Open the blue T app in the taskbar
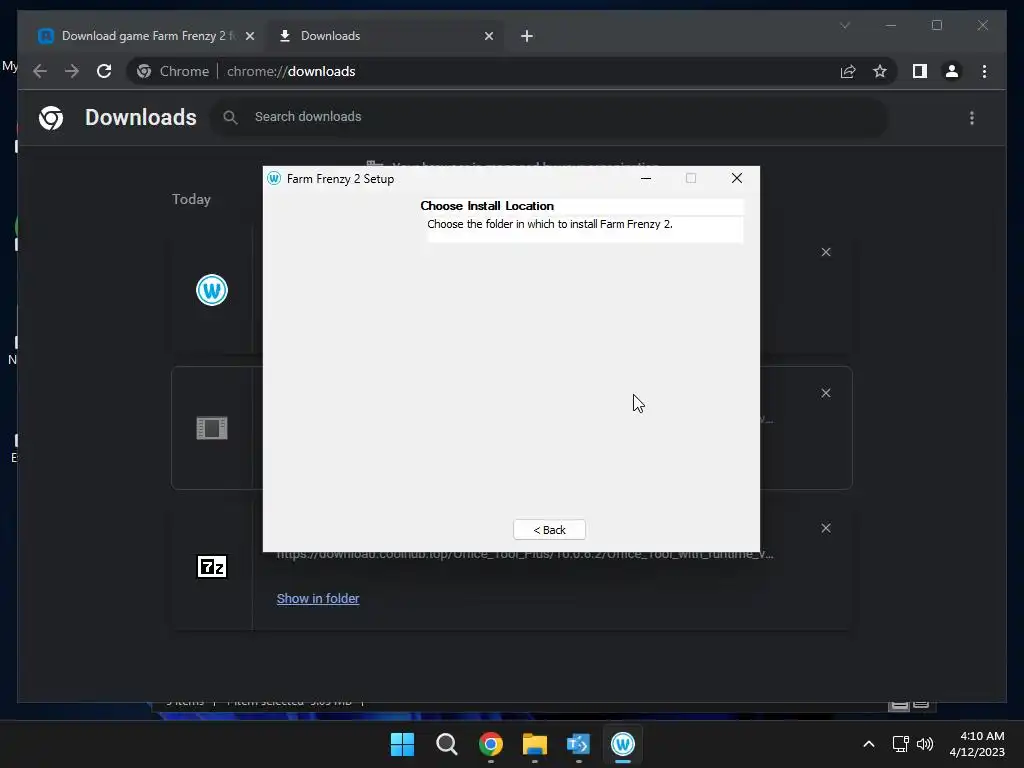The height and width of the screenshot is (768, 1024). (579, 744)
